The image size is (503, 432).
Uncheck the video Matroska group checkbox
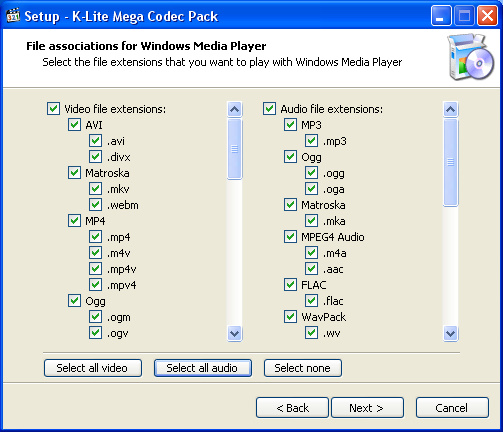tap(74, 173)
